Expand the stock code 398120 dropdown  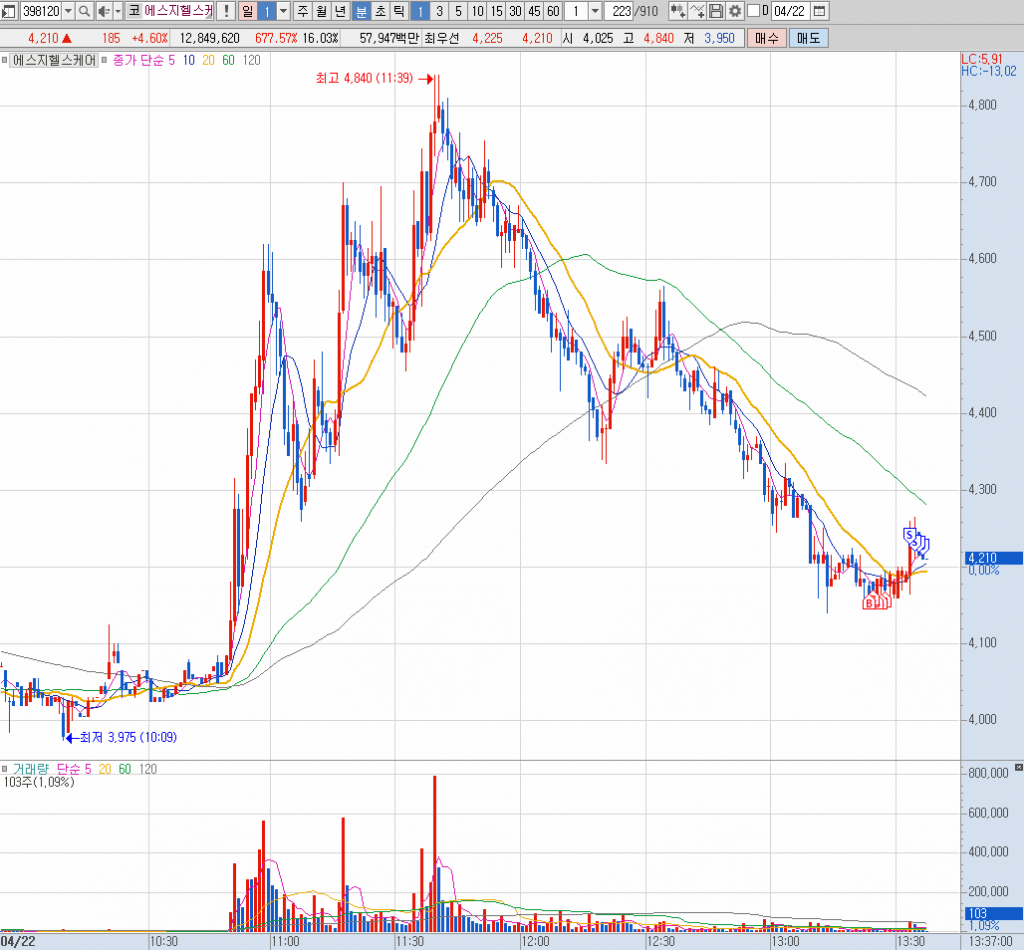[x=68, y=11]
